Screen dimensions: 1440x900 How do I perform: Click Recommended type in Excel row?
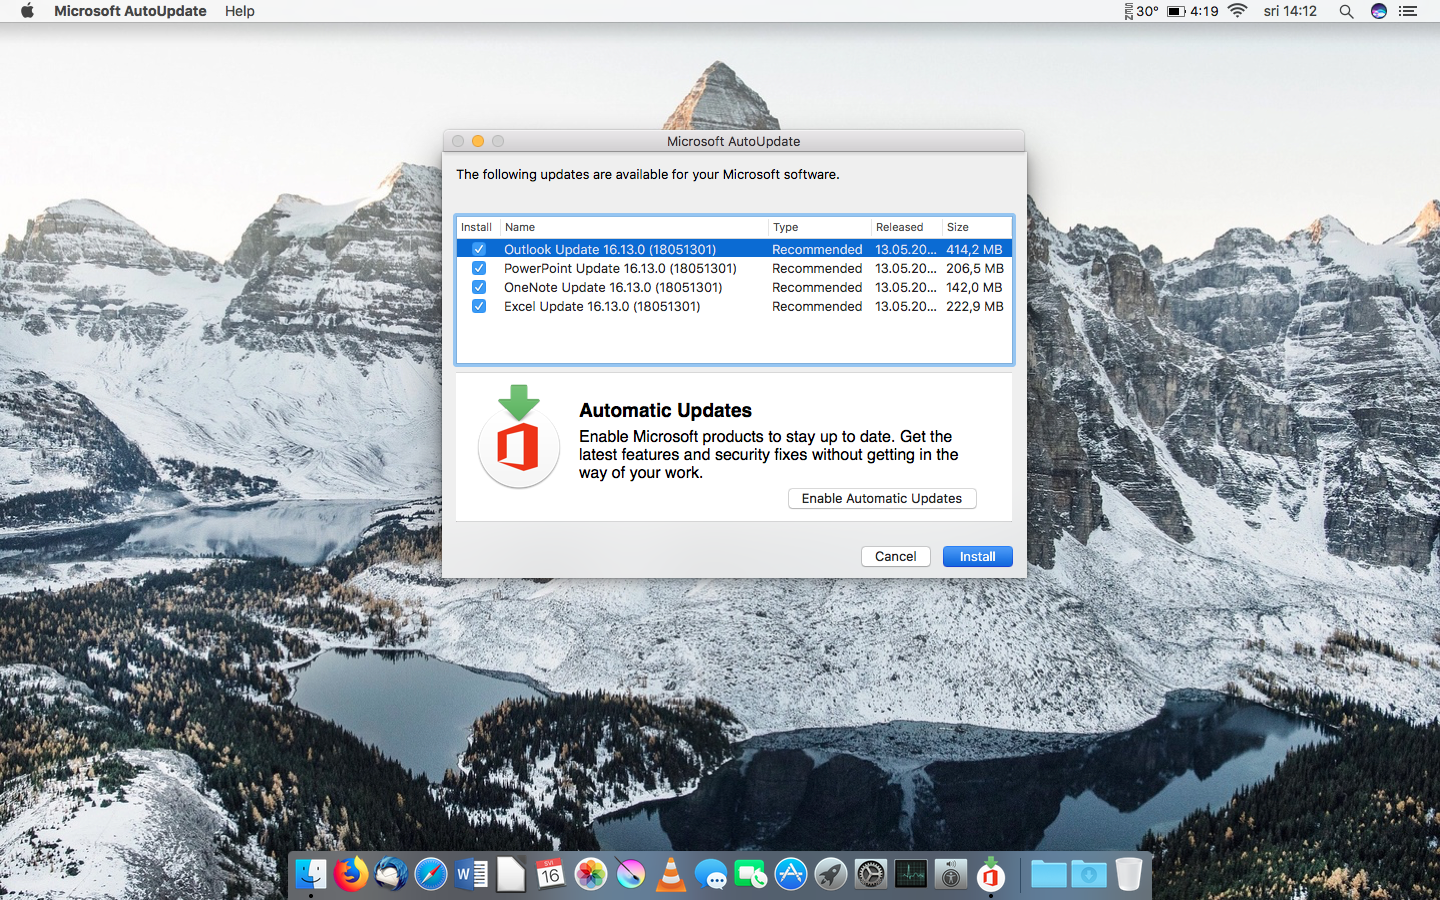pyautogui.click(x=817, y=306)
